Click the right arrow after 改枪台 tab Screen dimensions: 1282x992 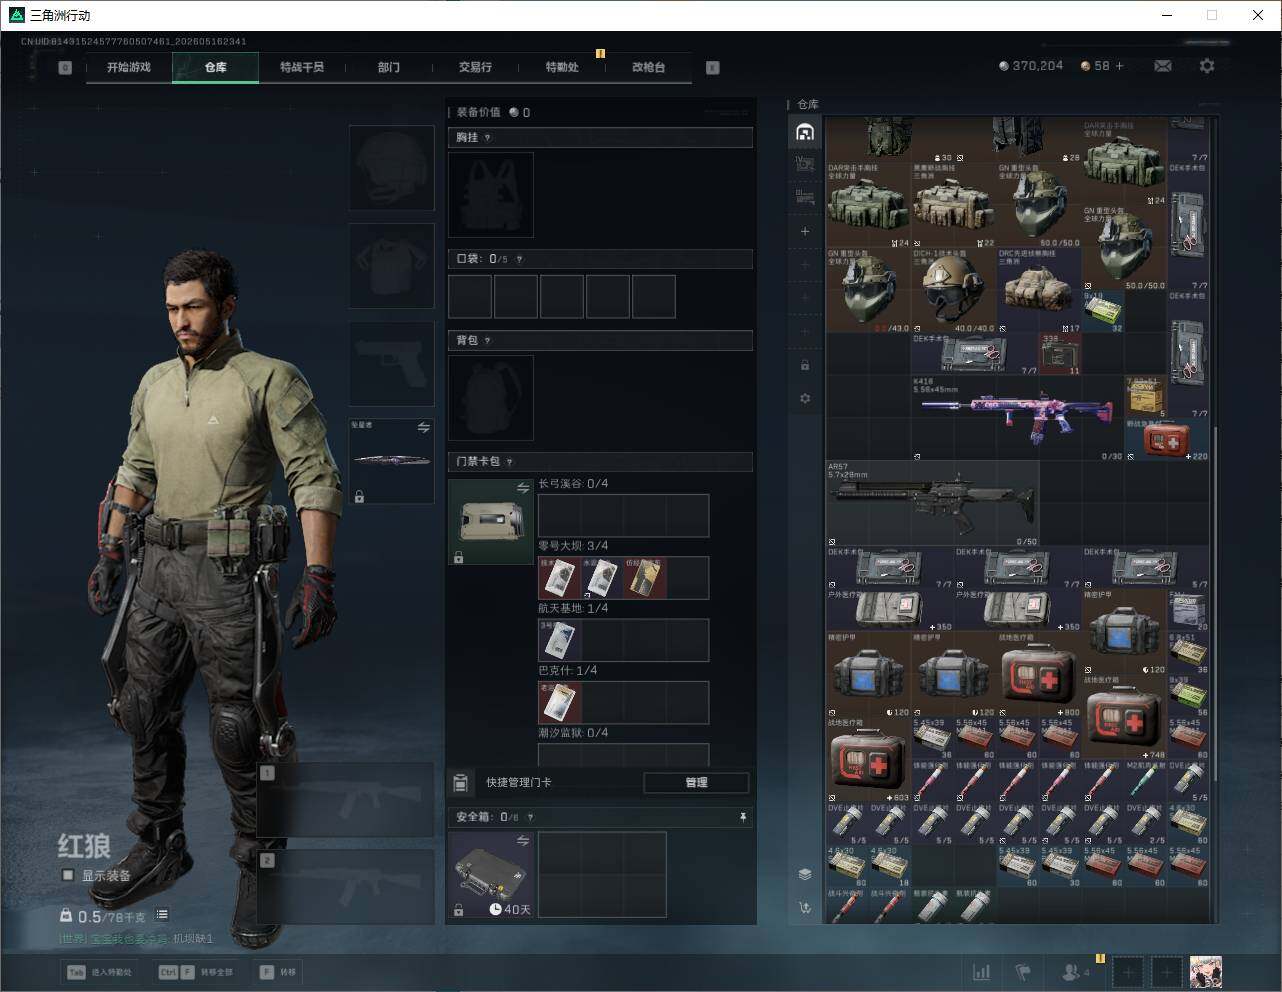(x=712, y=68)
